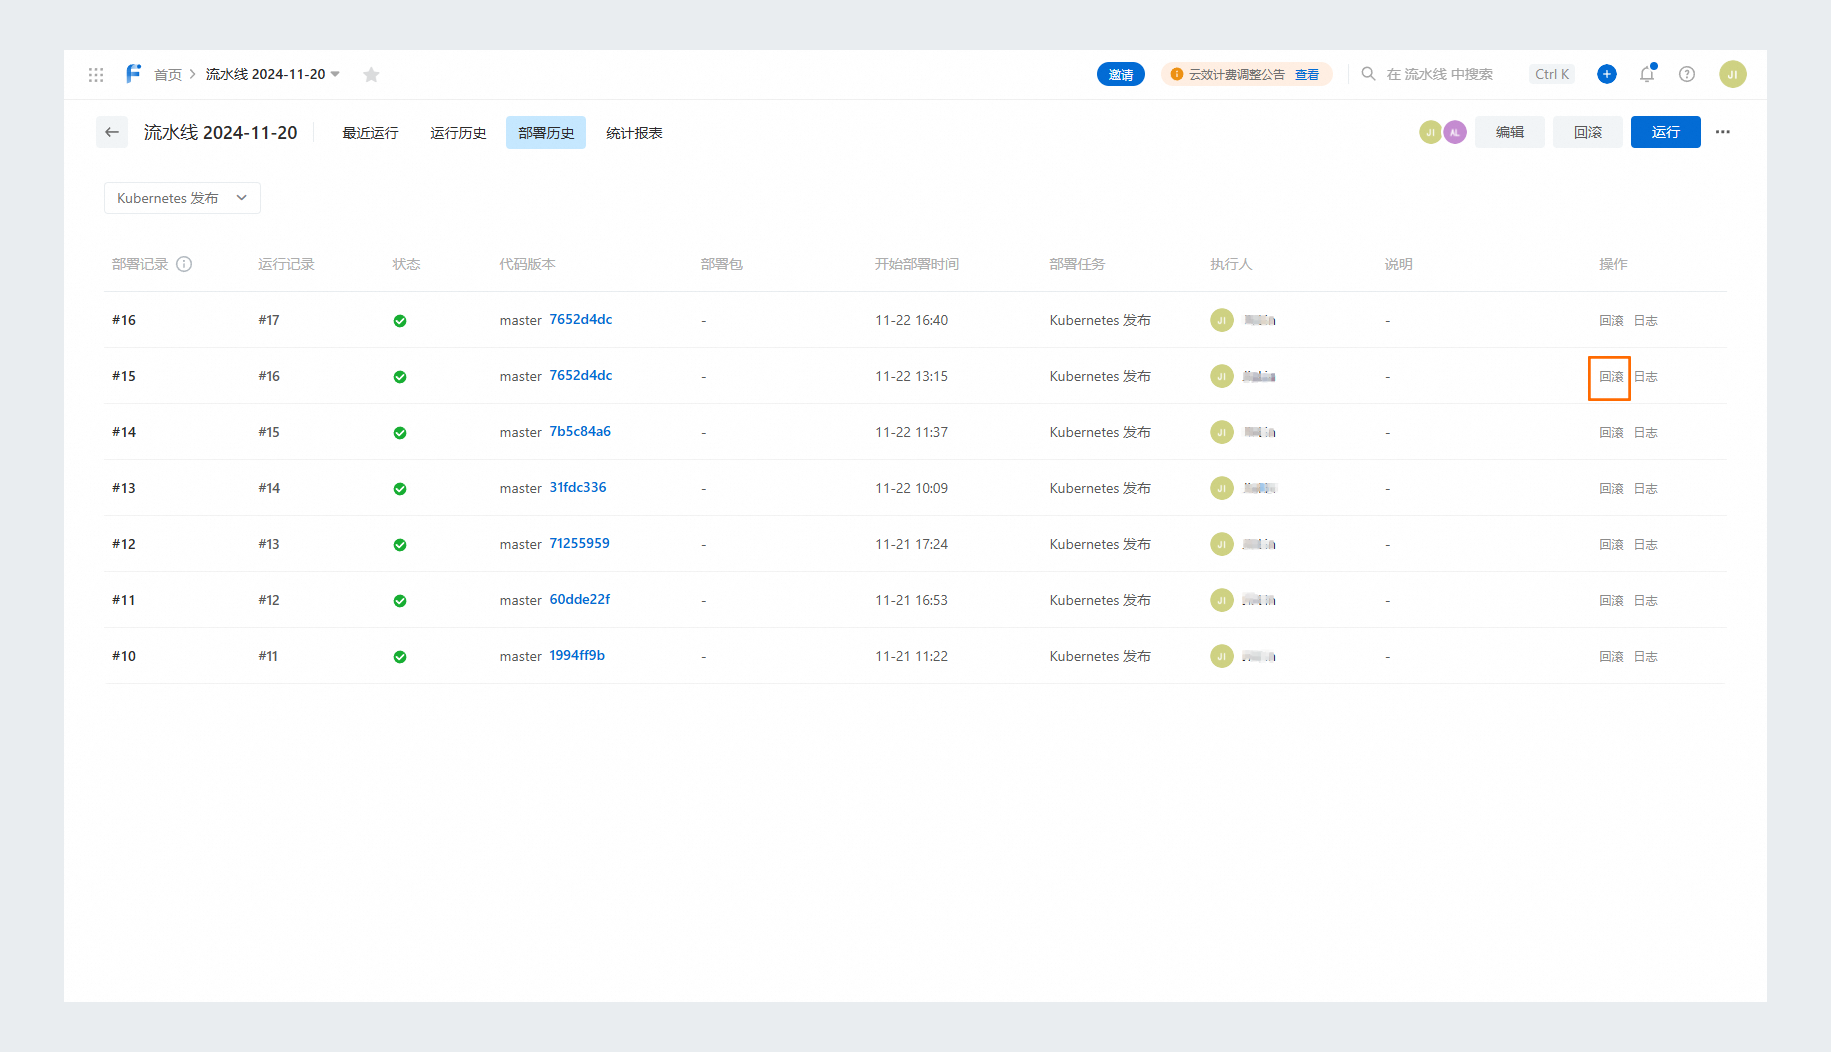
Task: Click 回滚 for deployment #14
Action: [1611, 433]
